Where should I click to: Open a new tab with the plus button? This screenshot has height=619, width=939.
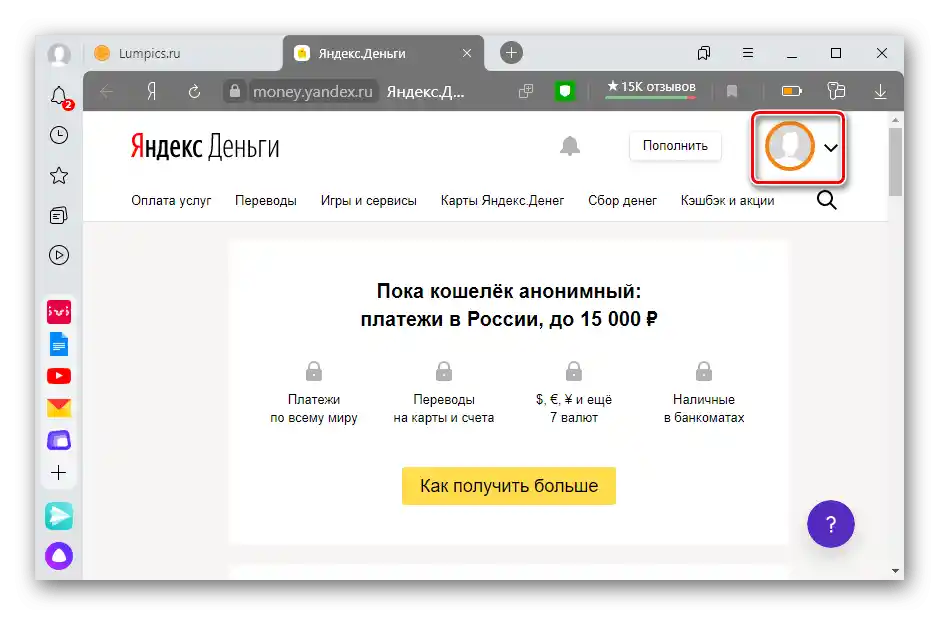point(510,53)
